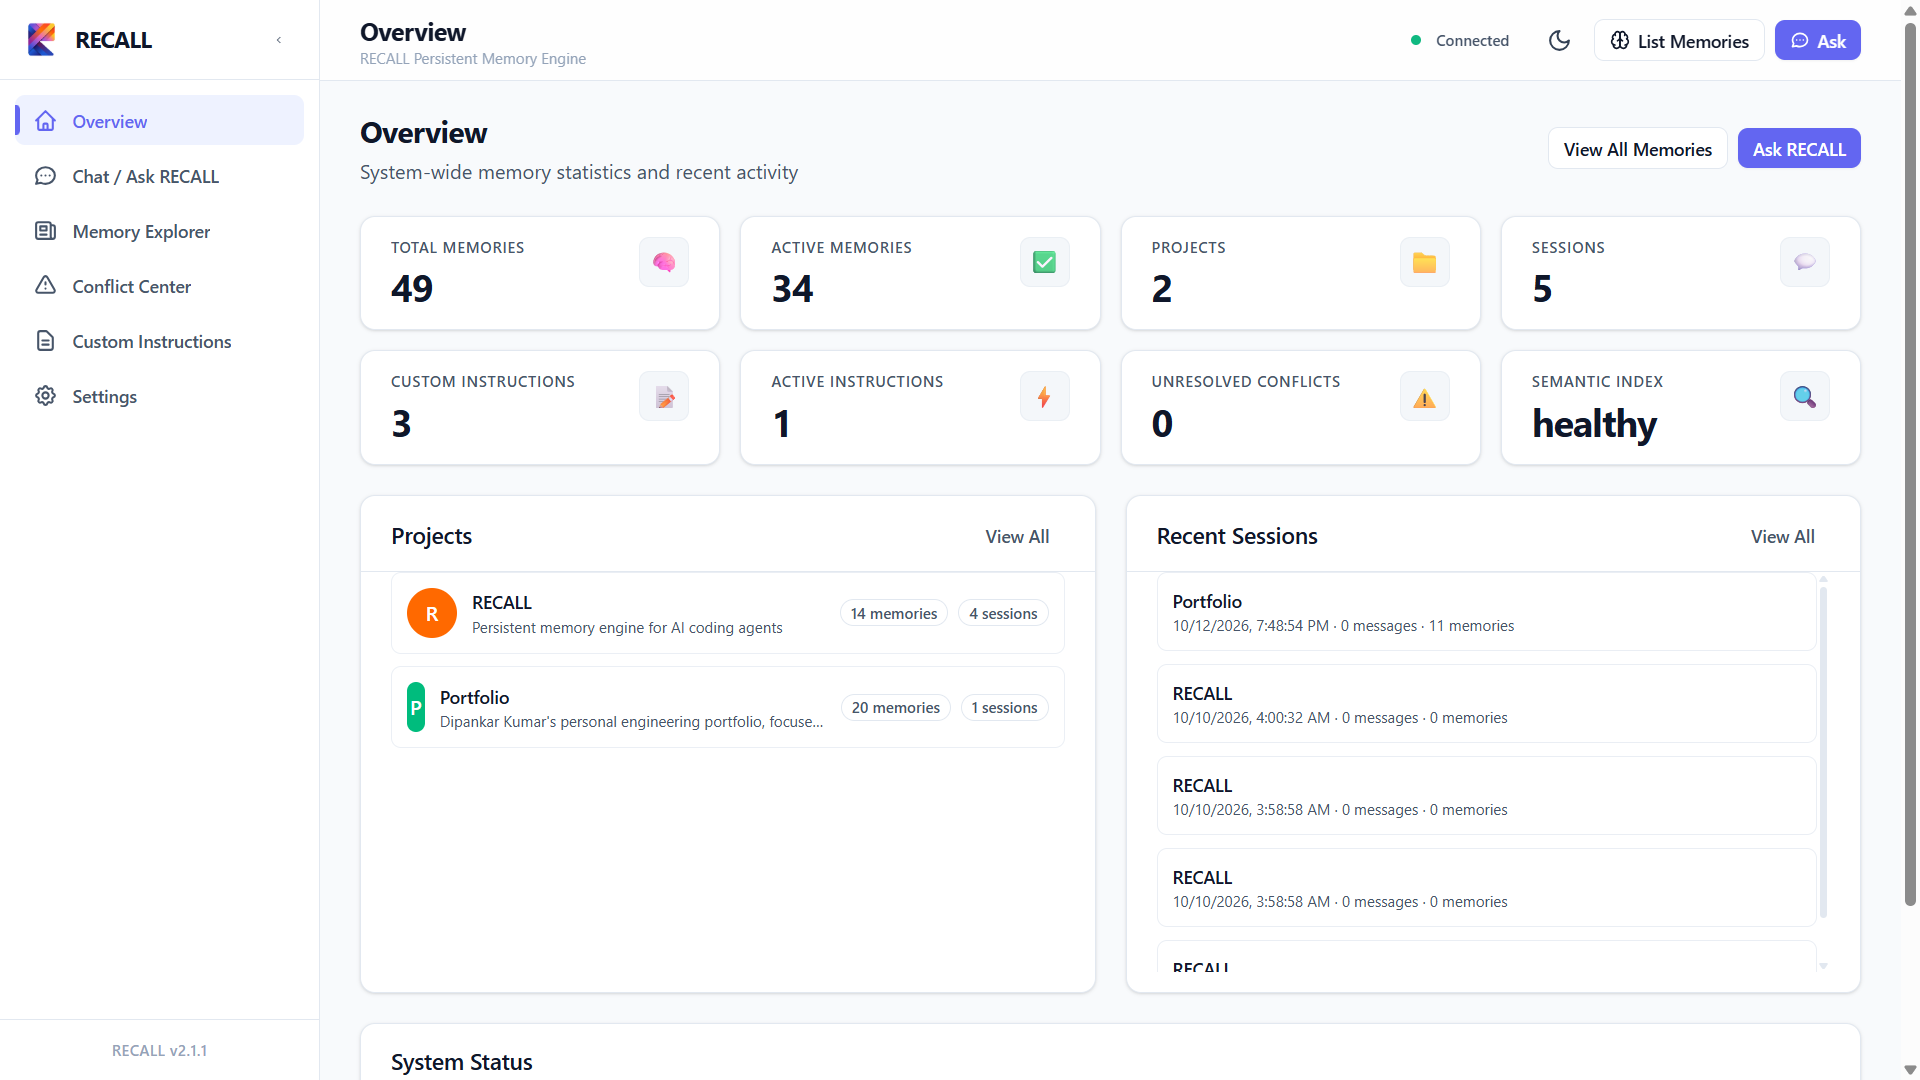Image resolution: width=1920 pixels, height=1080 pixels.
Task: Click the Overview home icon in sidebar
Action: point(45,121)
